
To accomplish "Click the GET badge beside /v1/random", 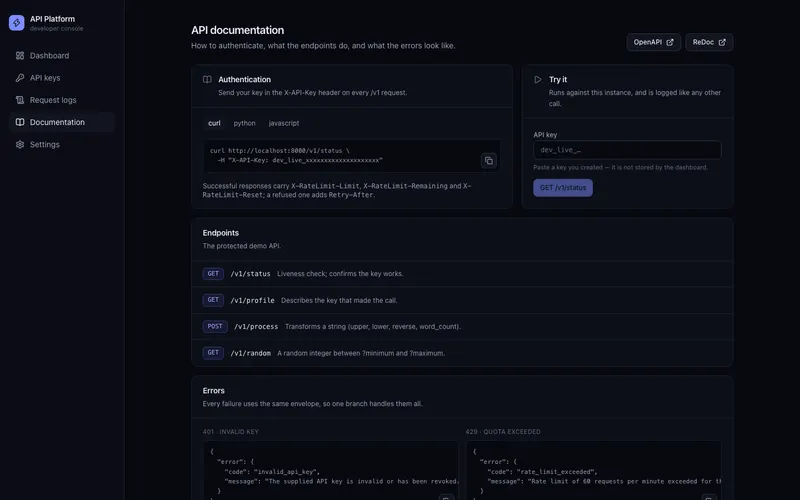I will click(213, 353).
